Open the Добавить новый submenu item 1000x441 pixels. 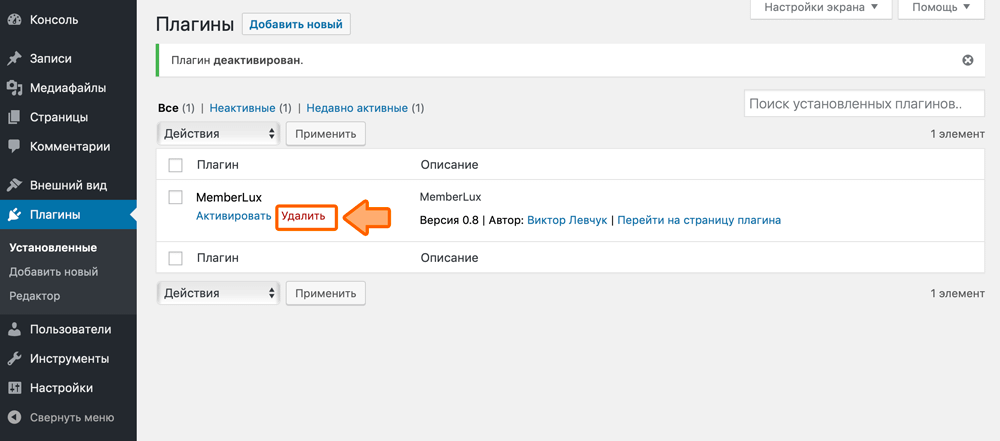coord(53,272)
